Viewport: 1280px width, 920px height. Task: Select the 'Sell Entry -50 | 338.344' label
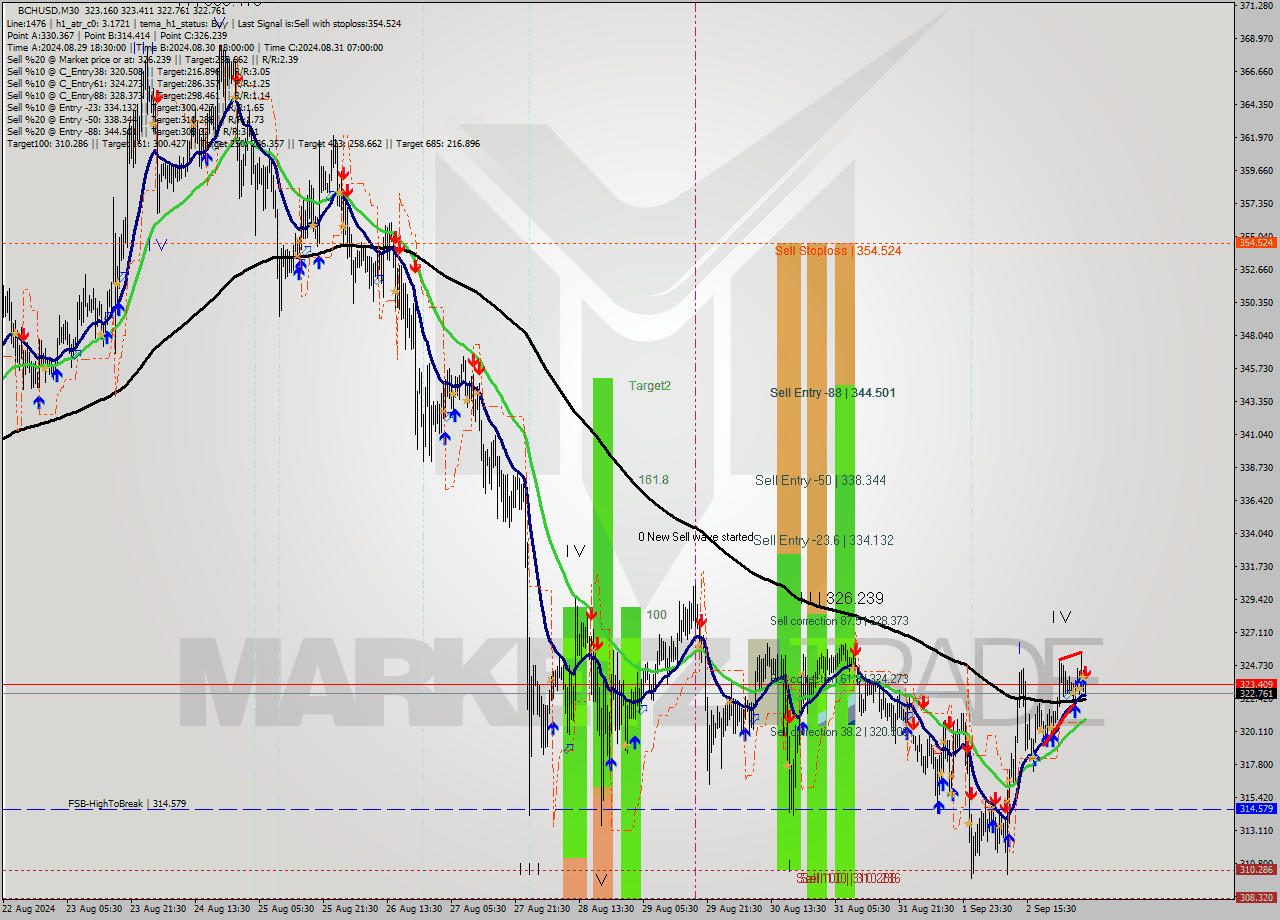coord(820,481)
